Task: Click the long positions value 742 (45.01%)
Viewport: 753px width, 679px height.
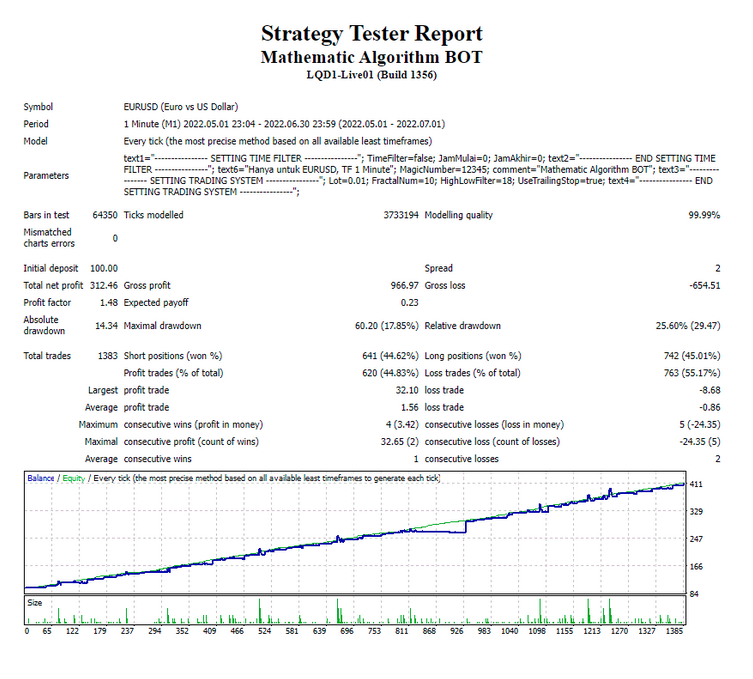Action: click(x=692, y=356)
